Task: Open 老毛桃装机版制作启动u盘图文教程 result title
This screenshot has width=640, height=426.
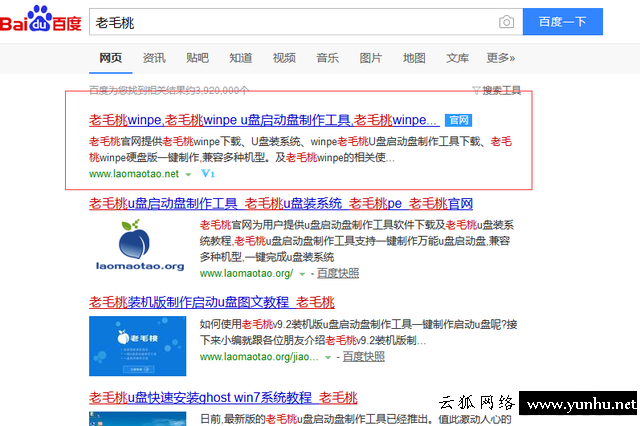Action: pyautogui.click(x=212, y=302)
